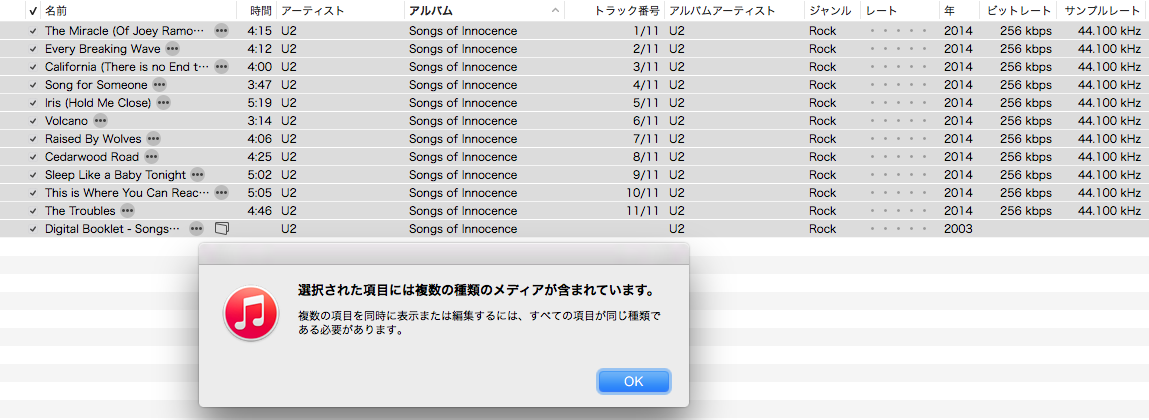Viewport: 1149px width, 420px height.
Task: Click the more icon next to Volcano
Action: coord(100,121)
